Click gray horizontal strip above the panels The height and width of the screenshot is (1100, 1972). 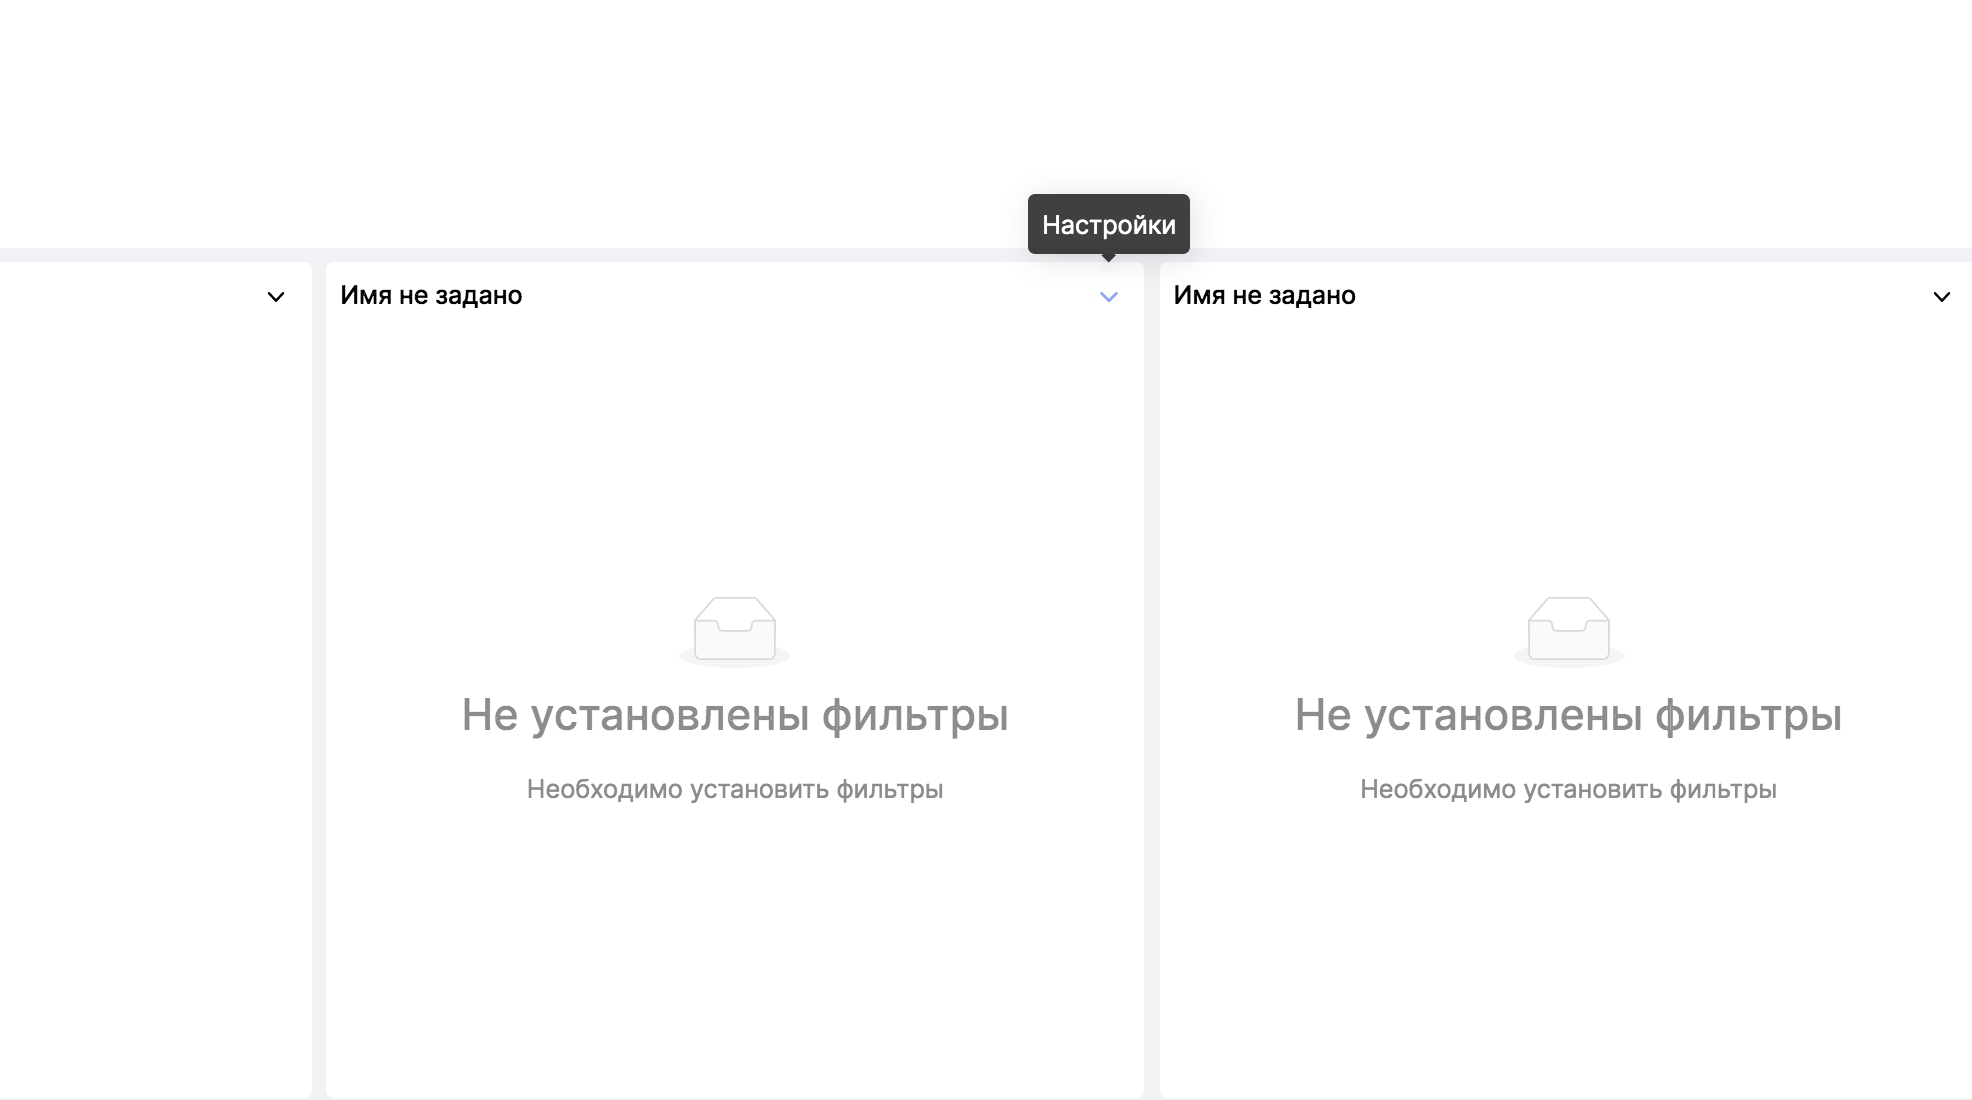600,255
